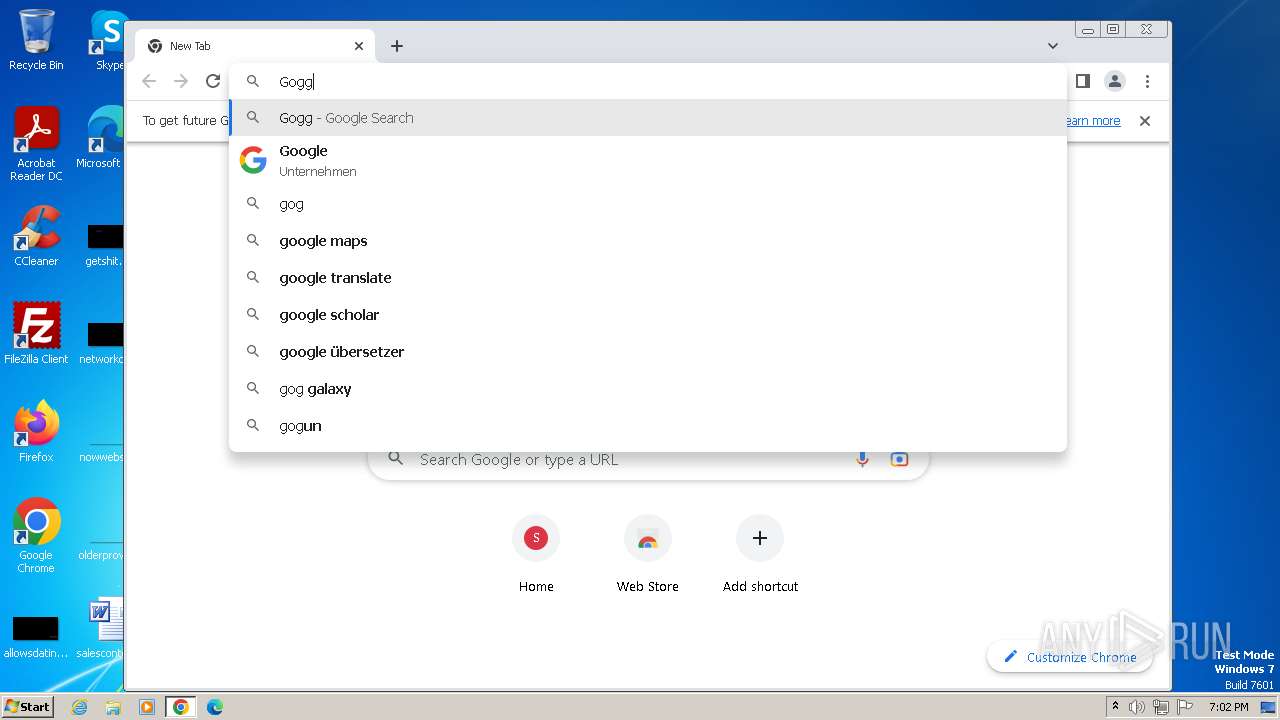Select the Google Chrome desktop icon

pyautogui.click(x=36, y=535)
